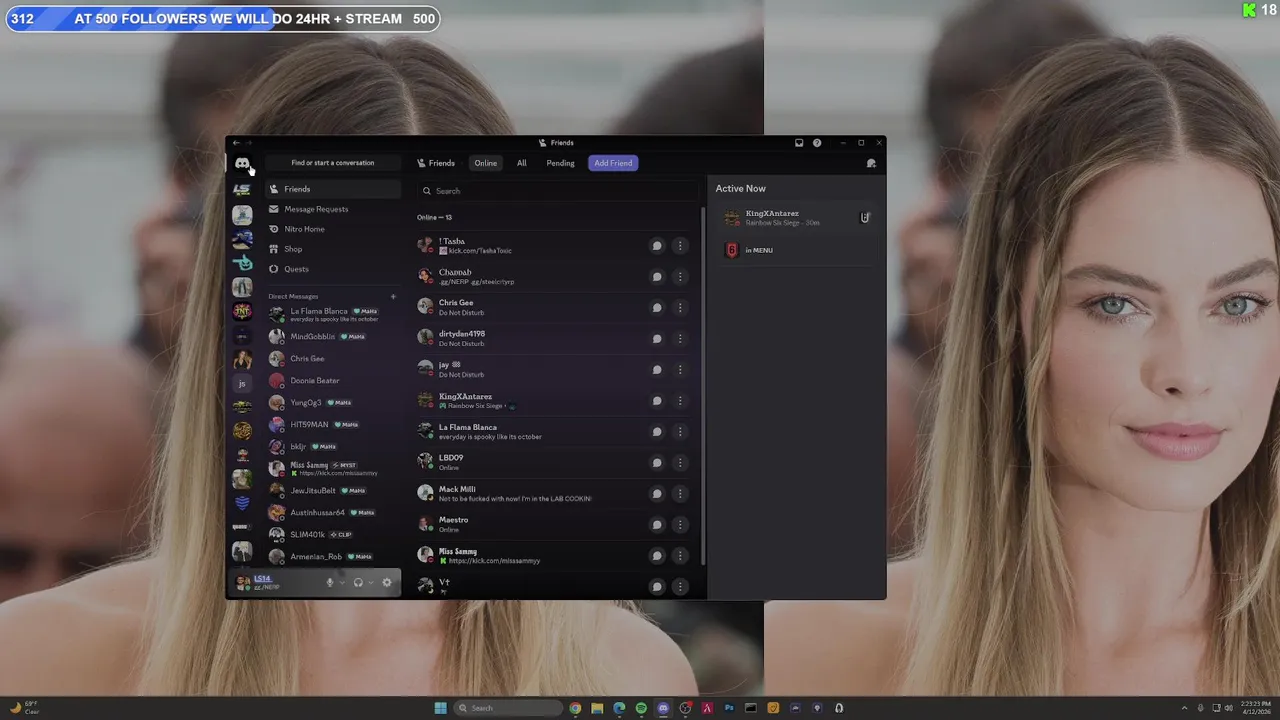Open more options for Mack Milli

680,494
